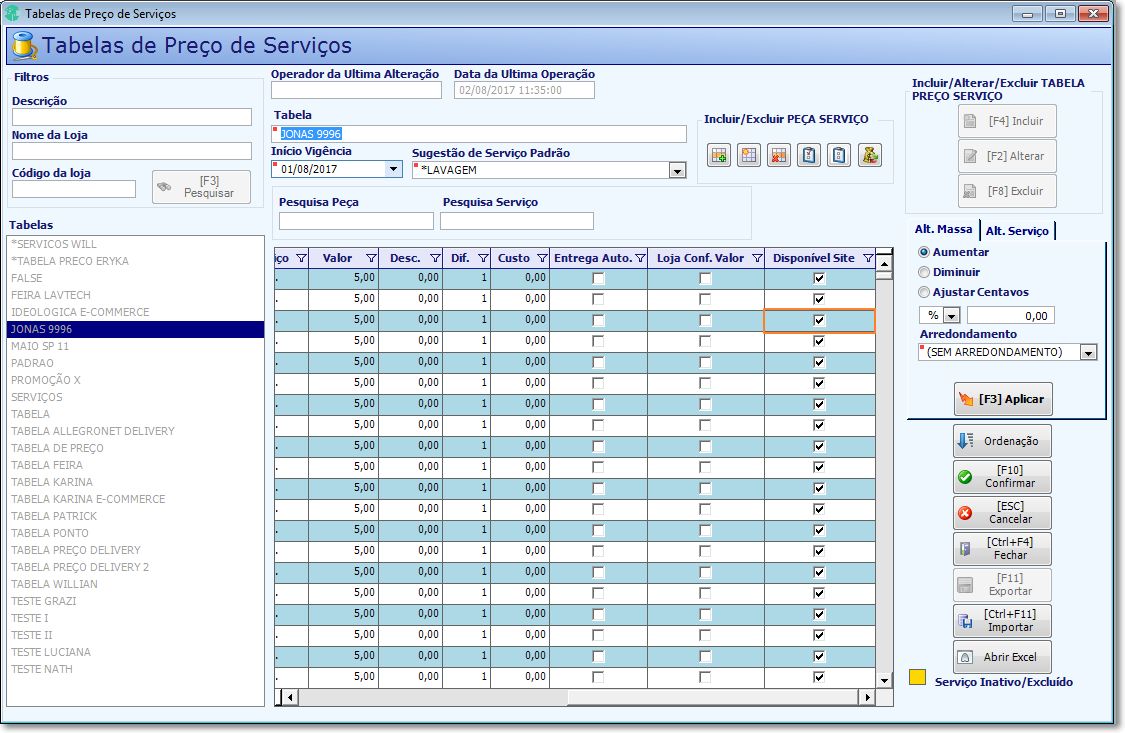Select the Ajustar Centavos radio option

[x=924, y=292]
